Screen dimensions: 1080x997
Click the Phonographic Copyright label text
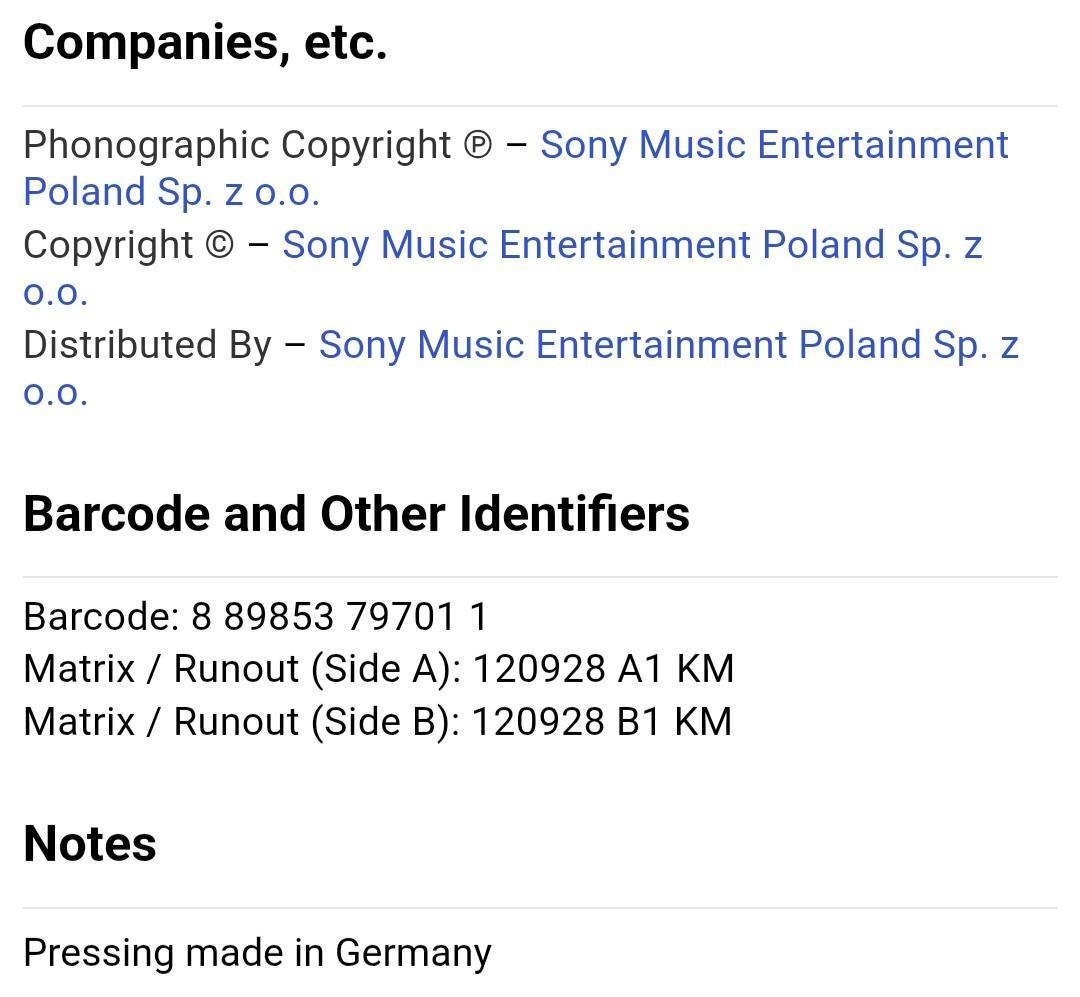pos(237,145)
